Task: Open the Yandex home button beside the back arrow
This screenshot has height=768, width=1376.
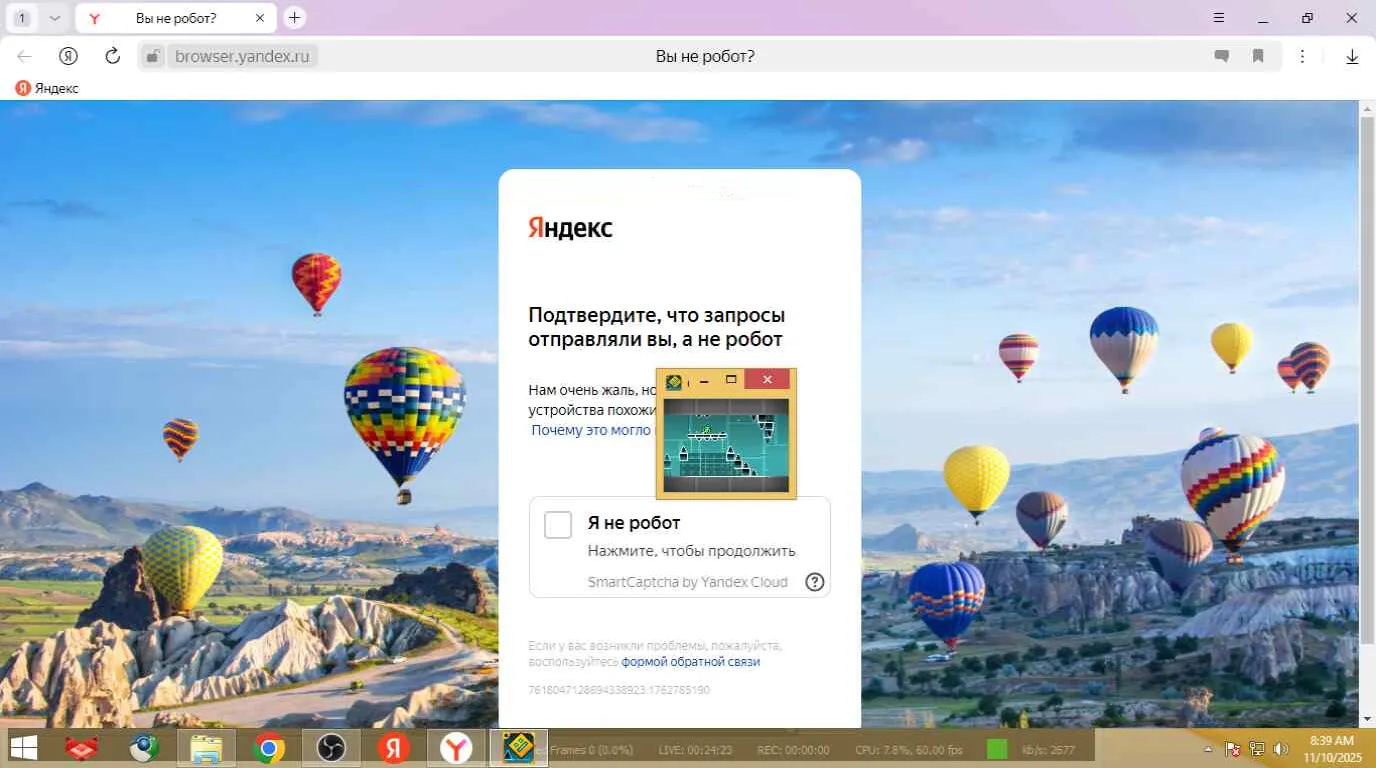Action: [68, 56]
